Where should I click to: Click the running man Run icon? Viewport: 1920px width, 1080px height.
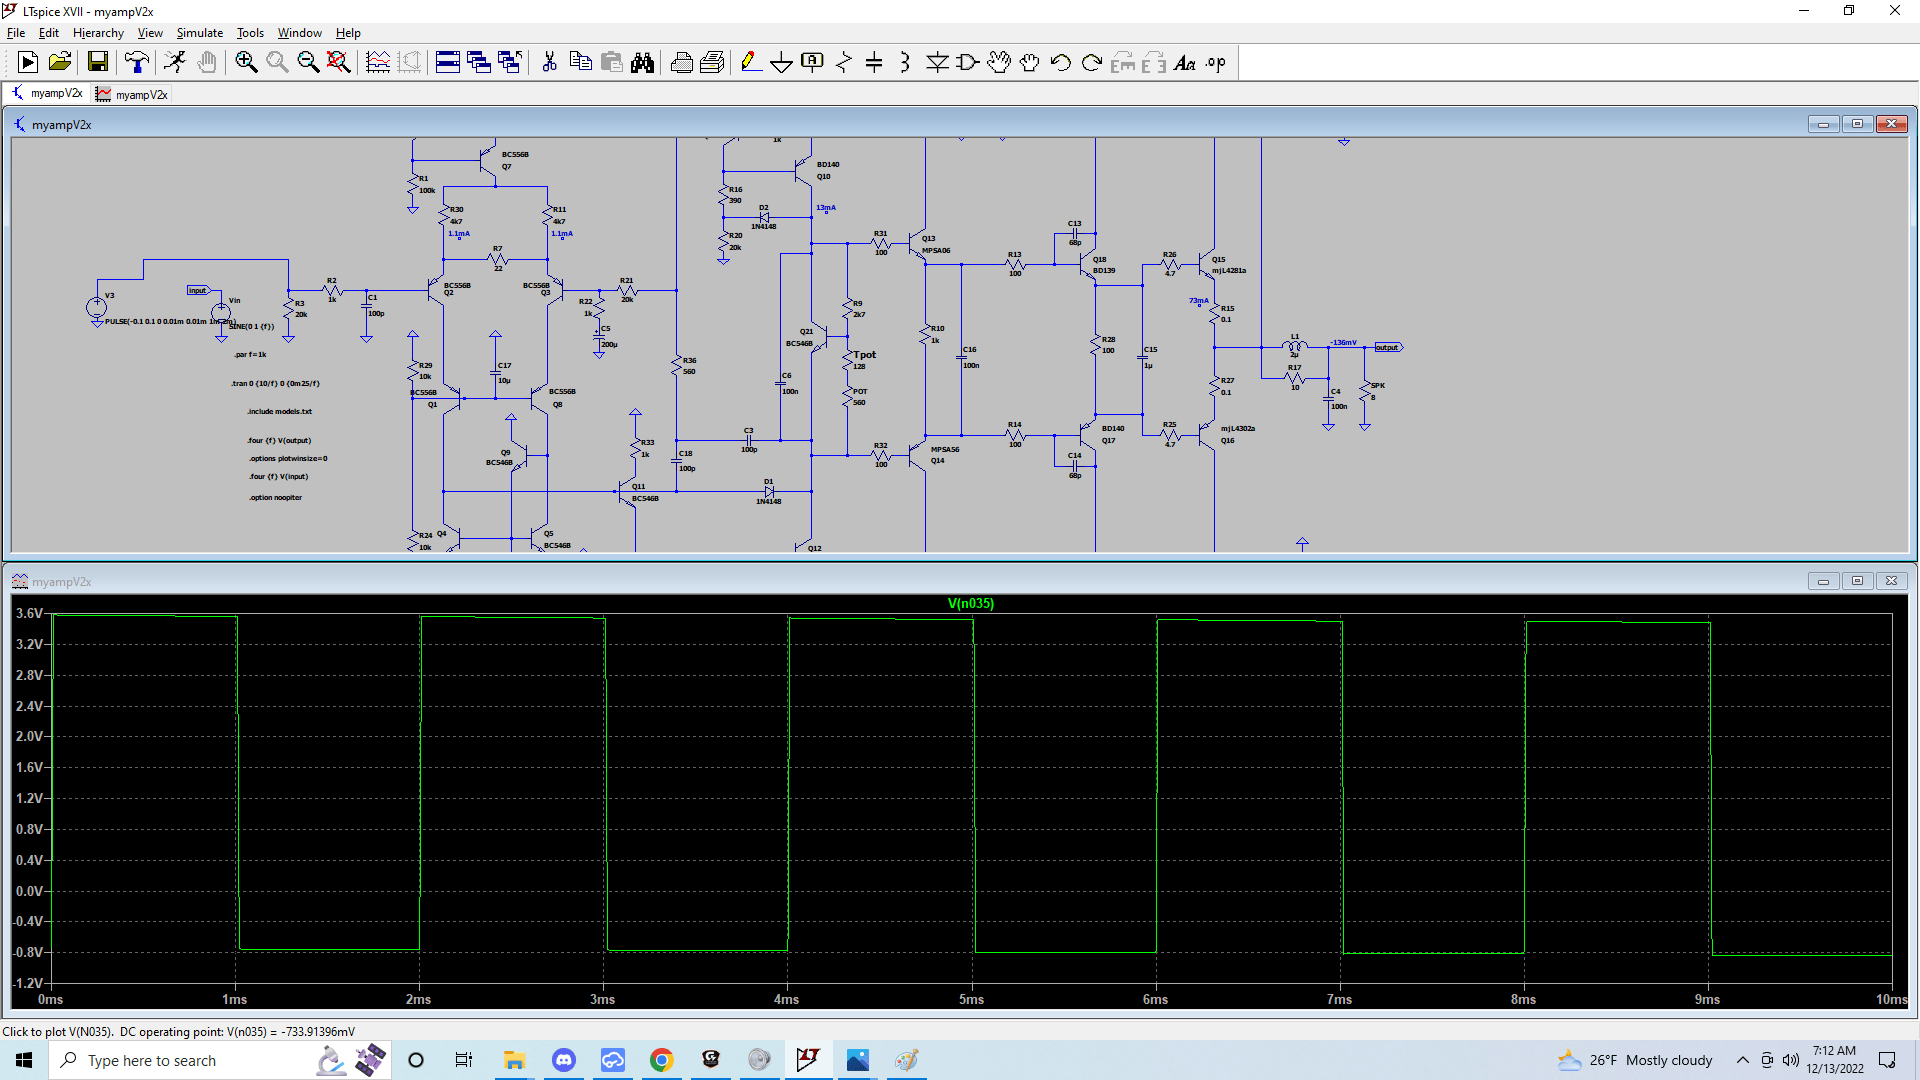(175, 63)
